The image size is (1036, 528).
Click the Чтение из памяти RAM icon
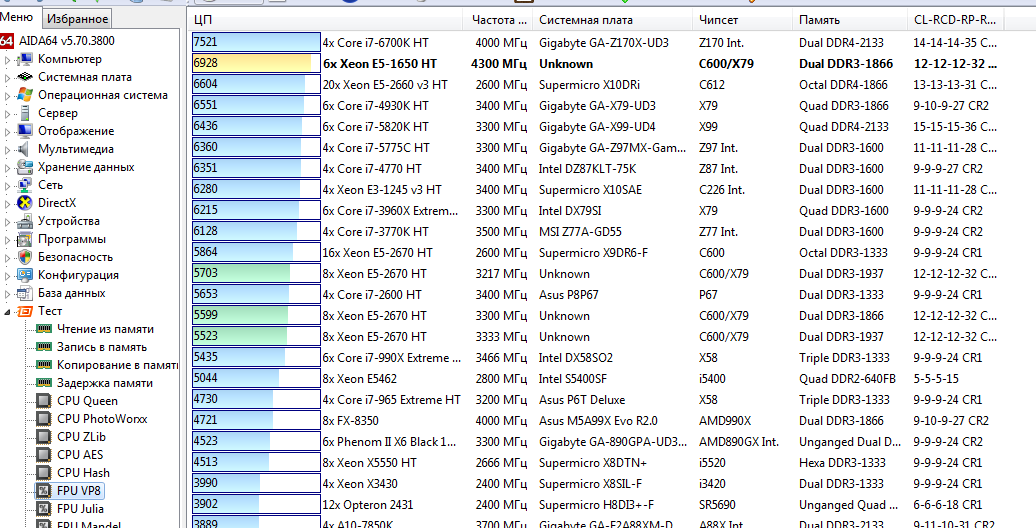(x=44, y=329)
